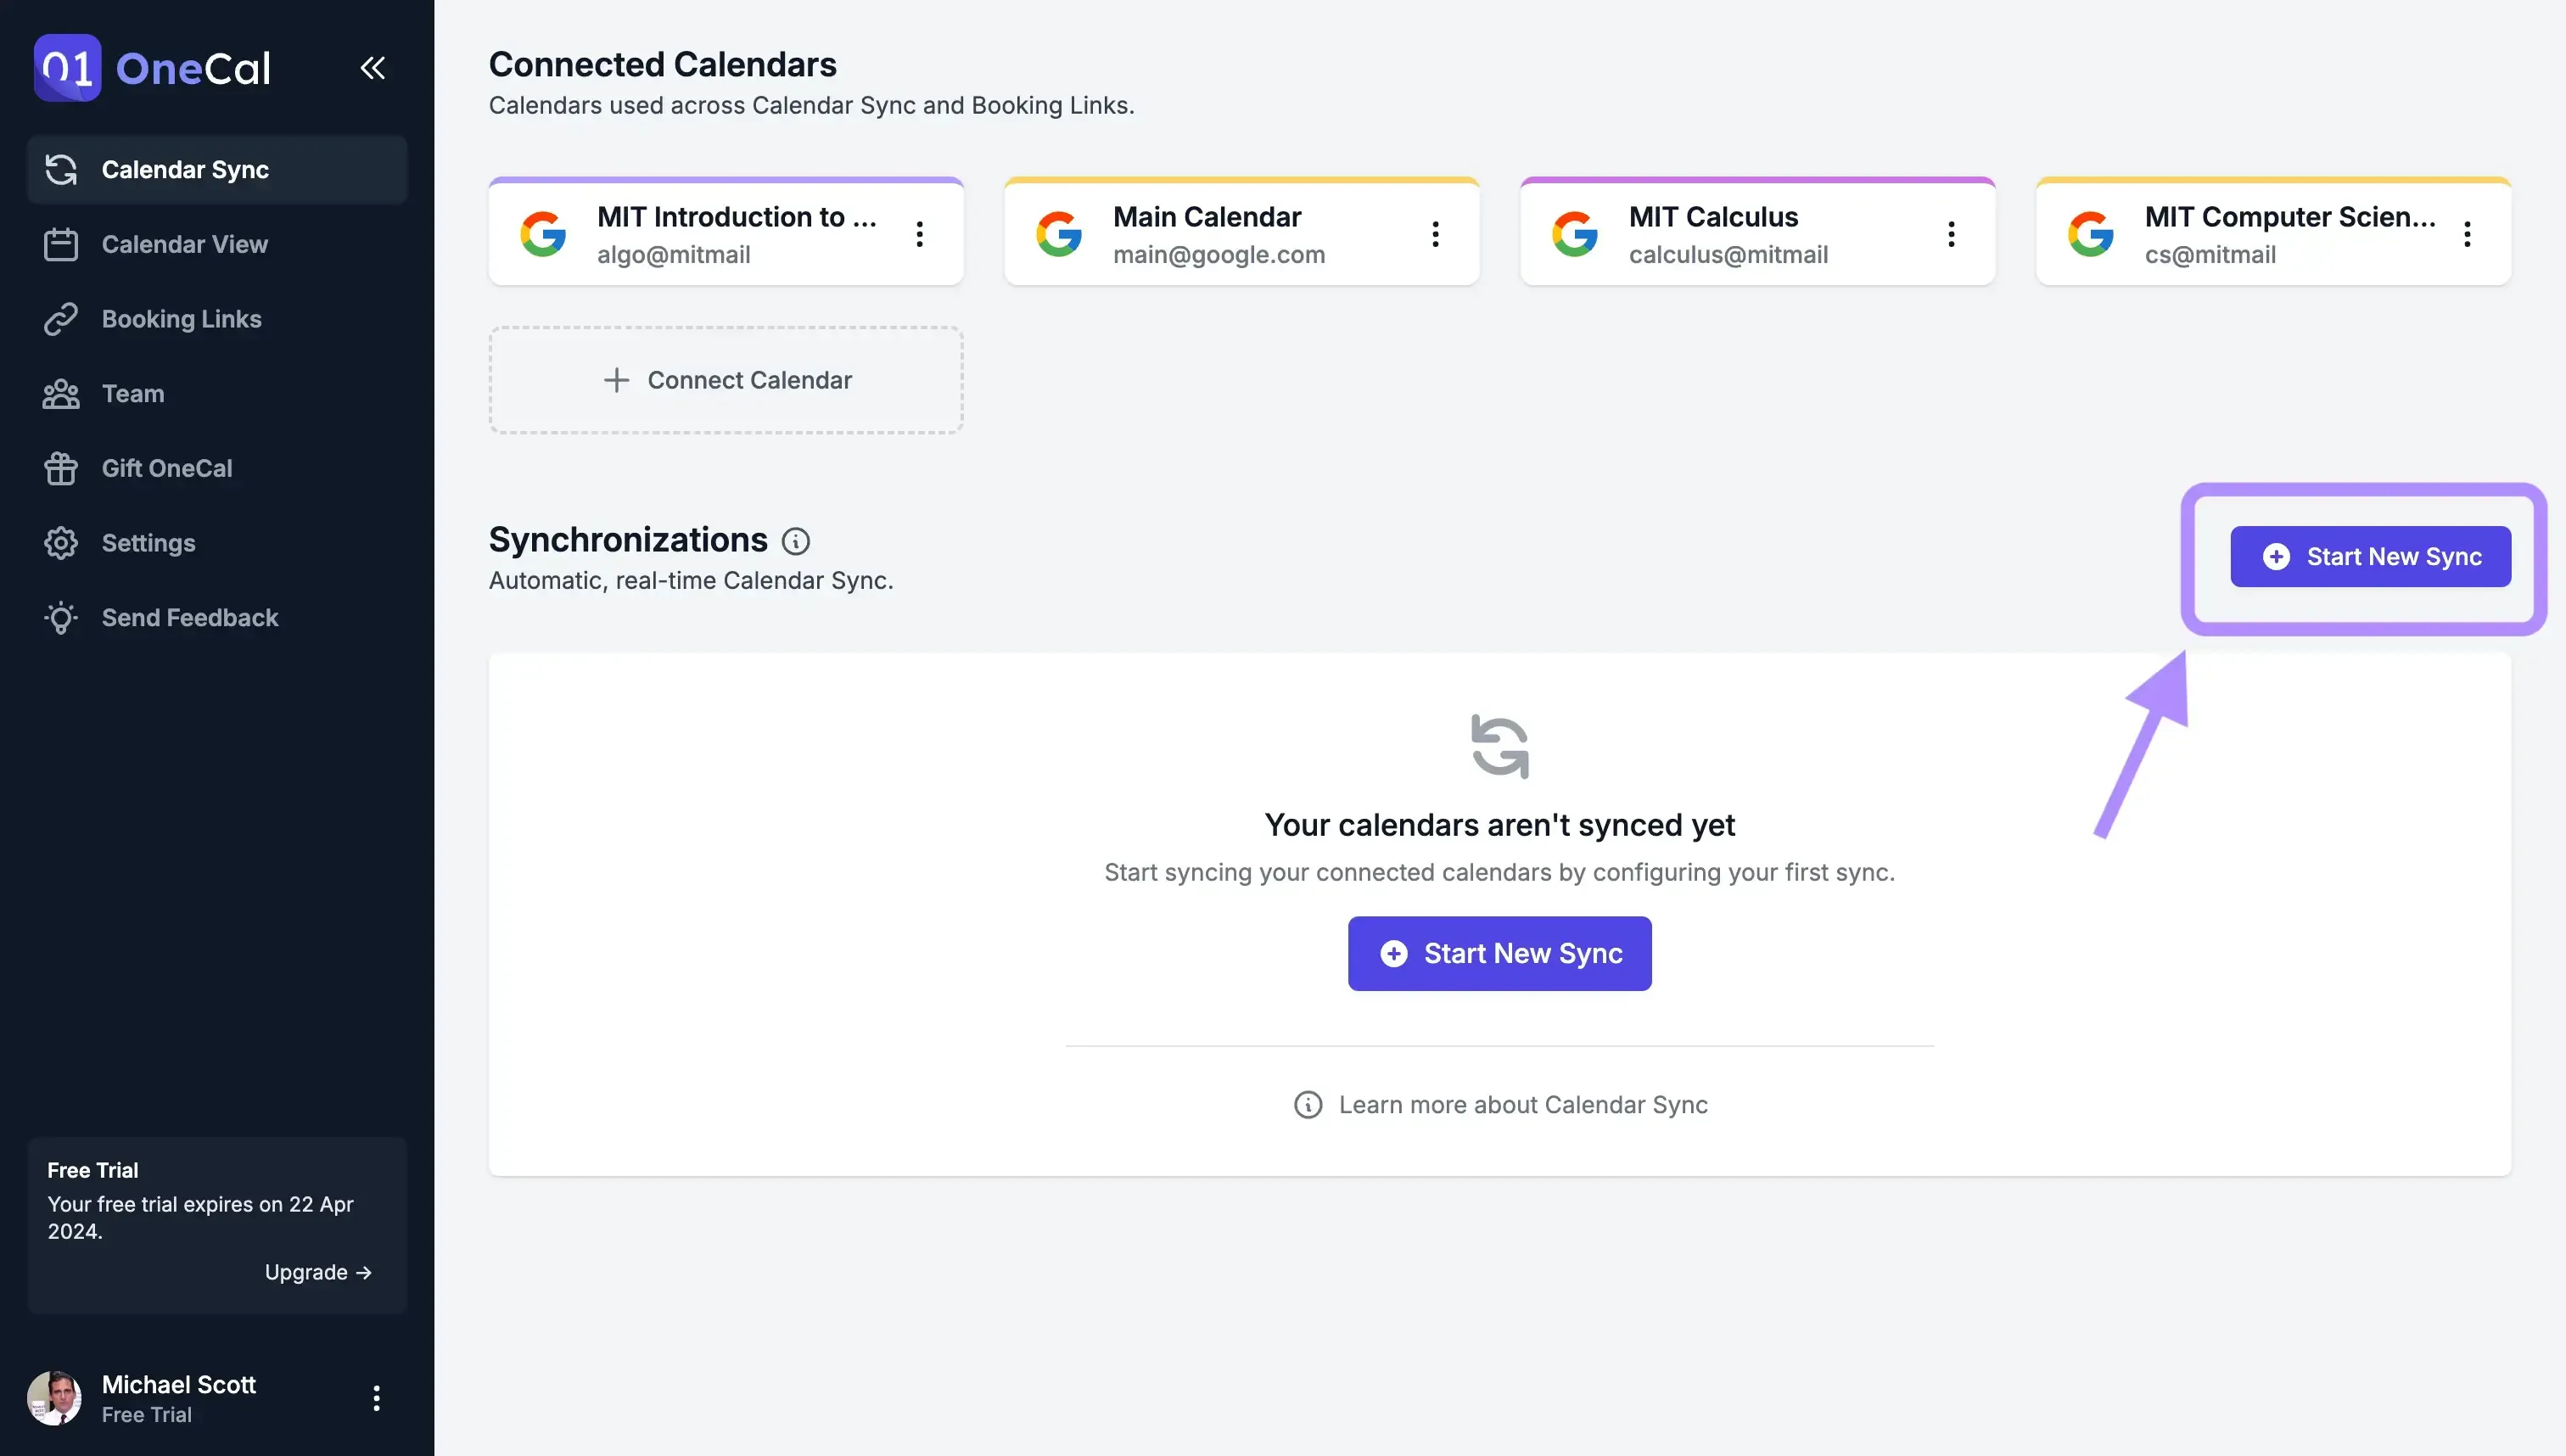Open Learn more about Calendar Sync
The image size is (2566, 1456).
[x=1500, y=1104]
